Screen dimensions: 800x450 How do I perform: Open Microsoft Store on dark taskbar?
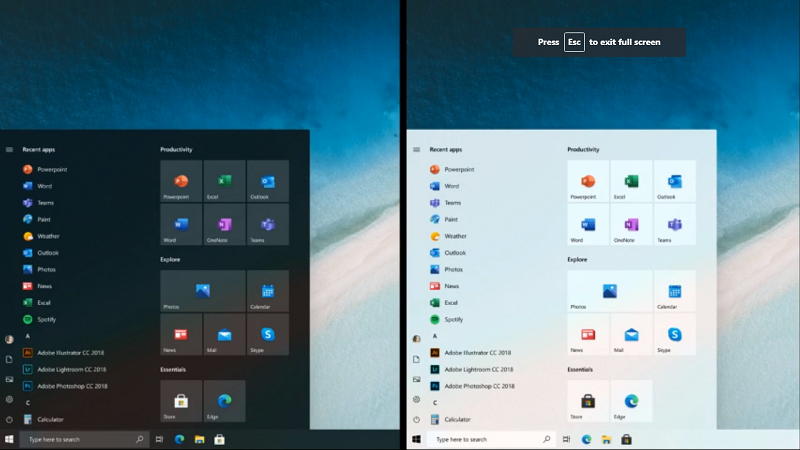[x=219, y=439]
